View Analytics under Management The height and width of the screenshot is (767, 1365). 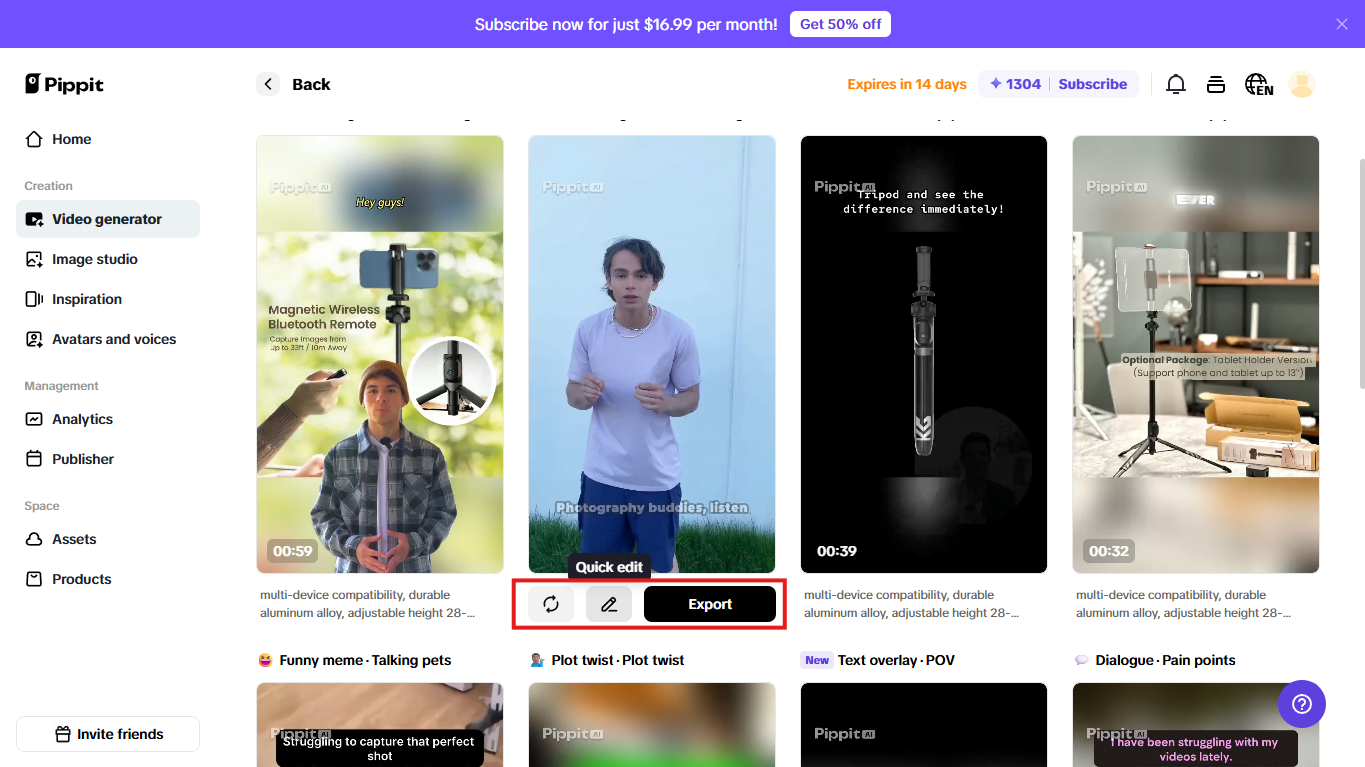(84, 419)
